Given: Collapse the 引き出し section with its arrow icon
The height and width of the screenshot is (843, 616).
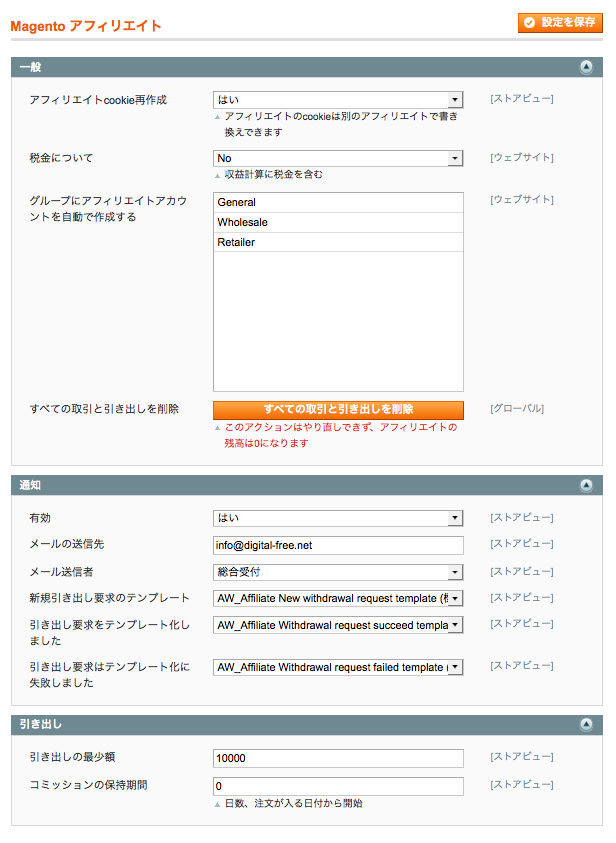Looking at the screenshot, I should tap(587, 724).
